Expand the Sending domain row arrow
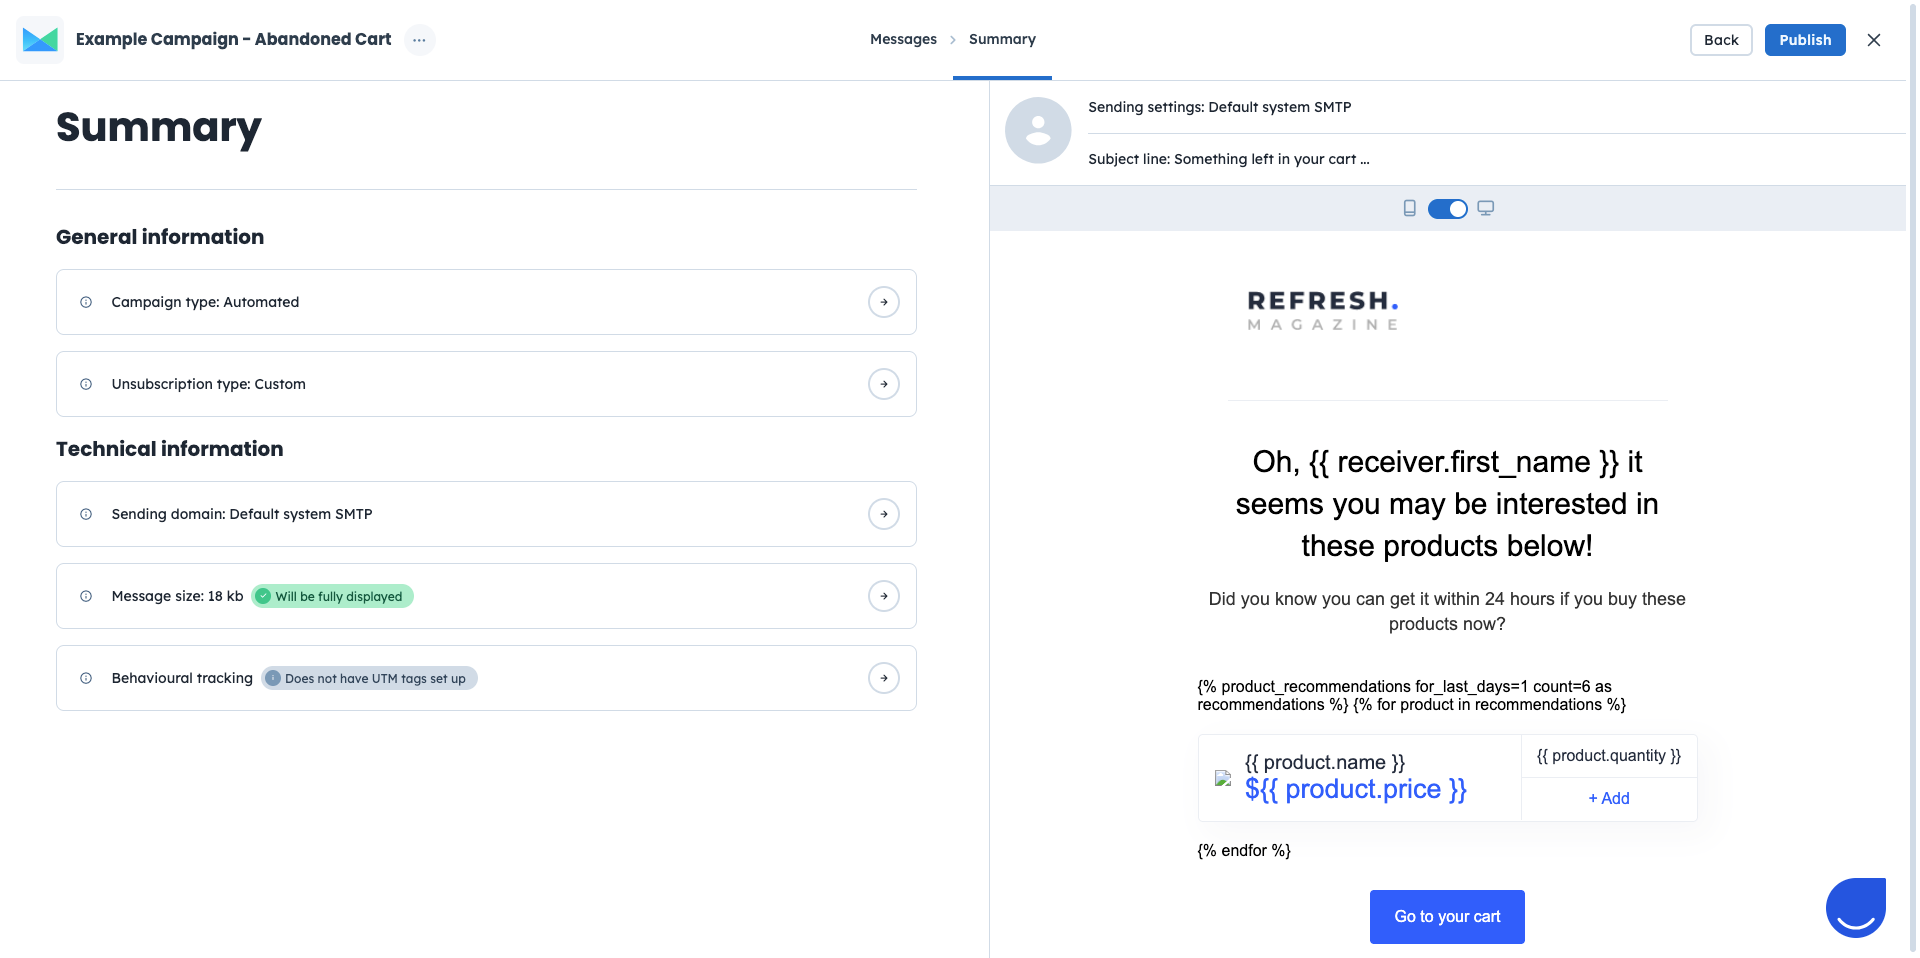Viewport: 1920px width, 958px height. (883, 514)
